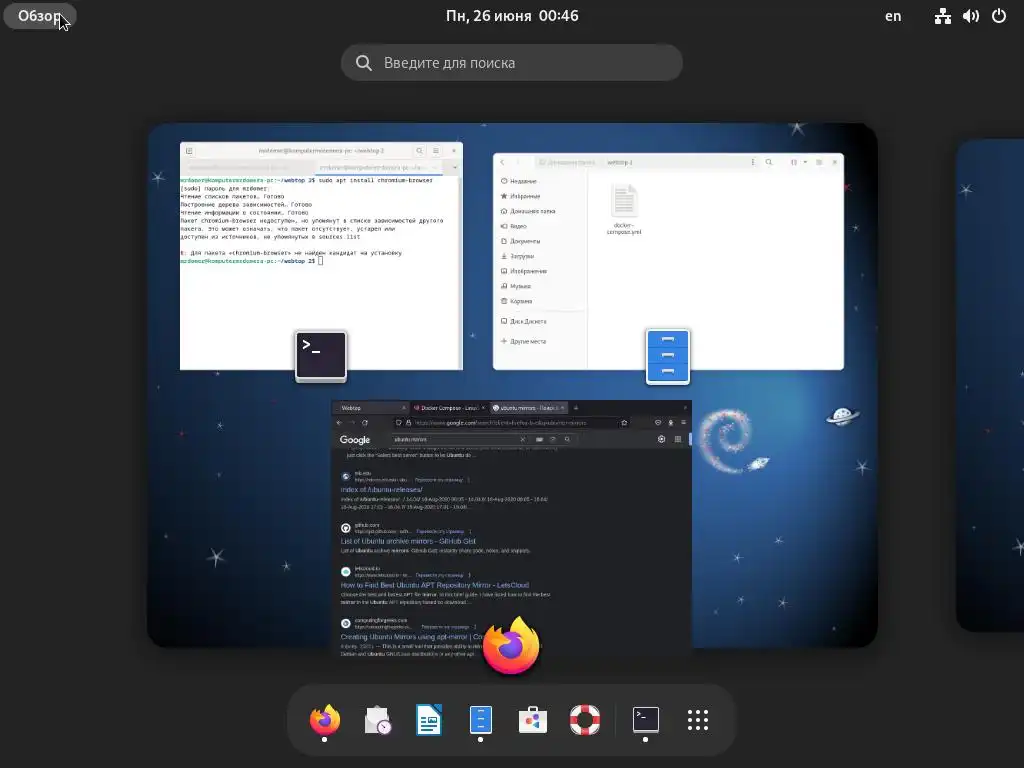The width and height of the screenshot is (1024, 768).
Task: Click the Введите для поиска field
Action: click(512, 63)
